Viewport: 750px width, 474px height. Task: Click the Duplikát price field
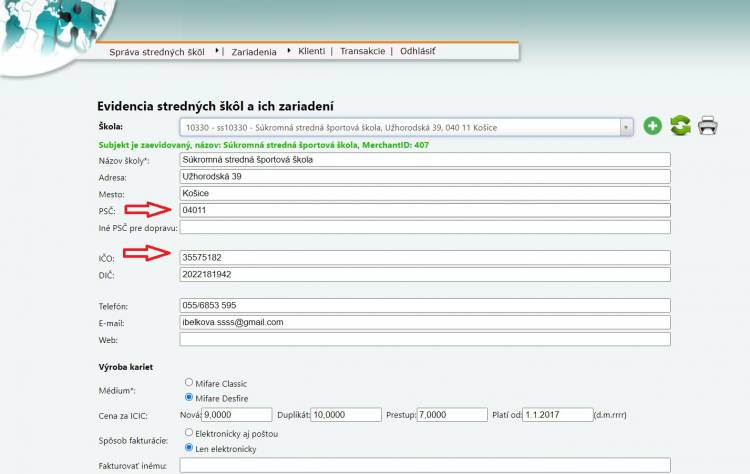[x=345, y=415]
